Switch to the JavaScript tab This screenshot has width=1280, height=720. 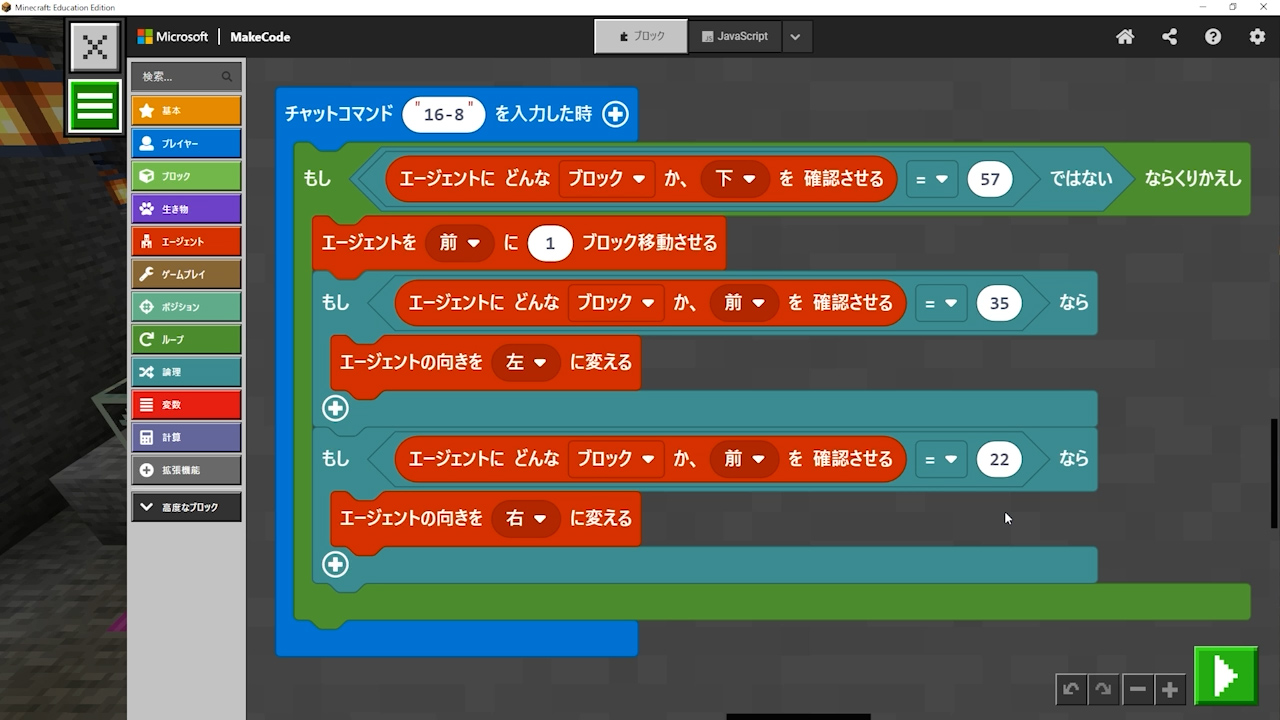point(735,37)
